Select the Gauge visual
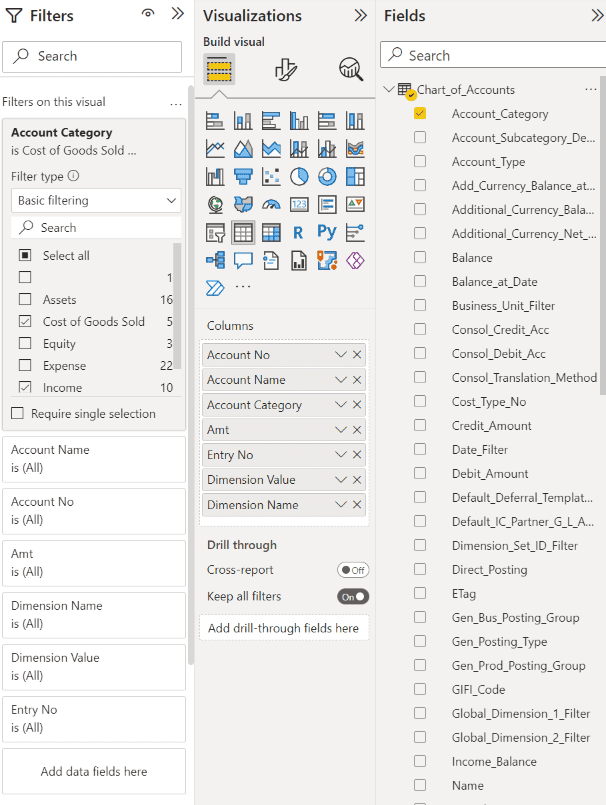Screen dimensions: 606x805 tap(271, 204)
